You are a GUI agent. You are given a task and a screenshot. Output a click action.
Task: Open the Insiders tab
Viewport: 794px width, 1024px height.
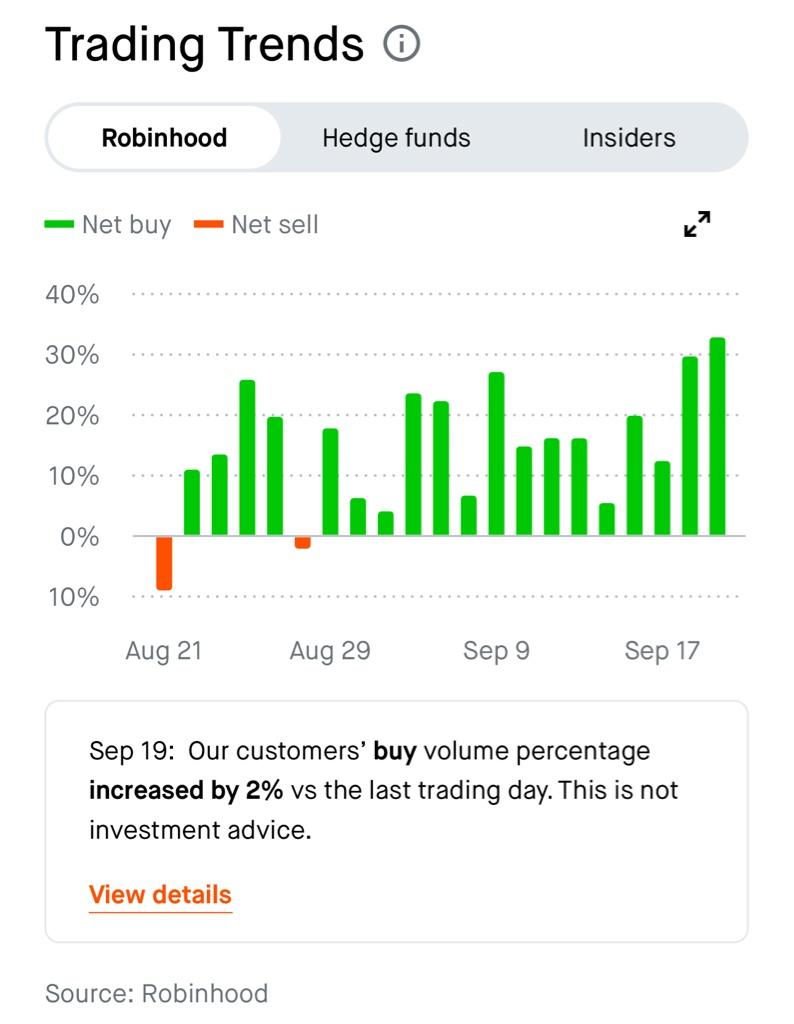click(629, 138)
